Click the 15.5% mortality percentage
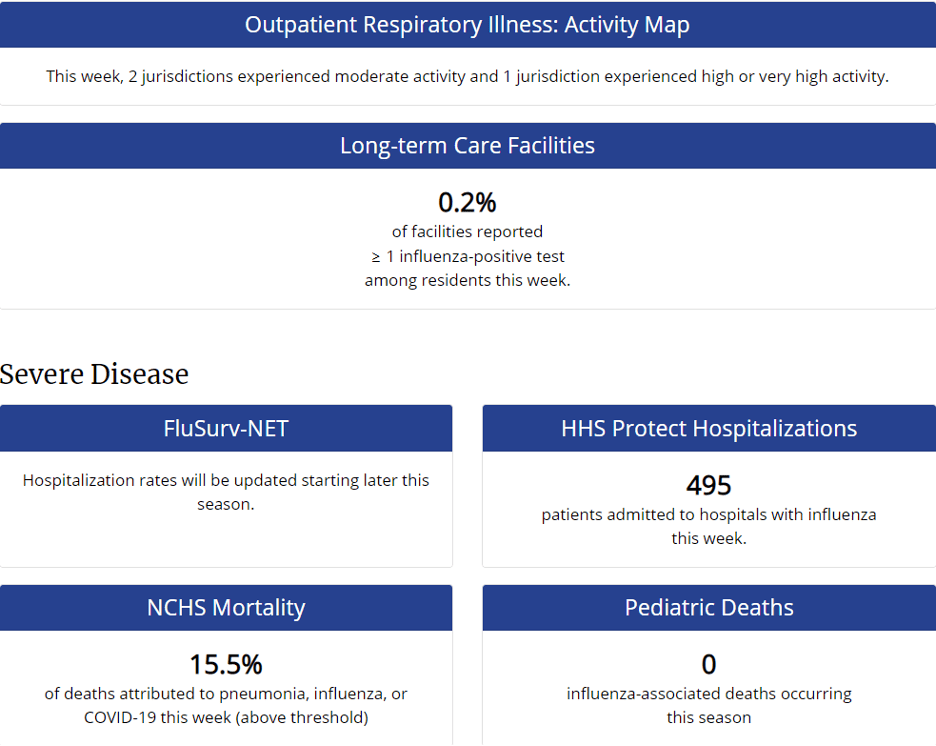 pos(226,665)
